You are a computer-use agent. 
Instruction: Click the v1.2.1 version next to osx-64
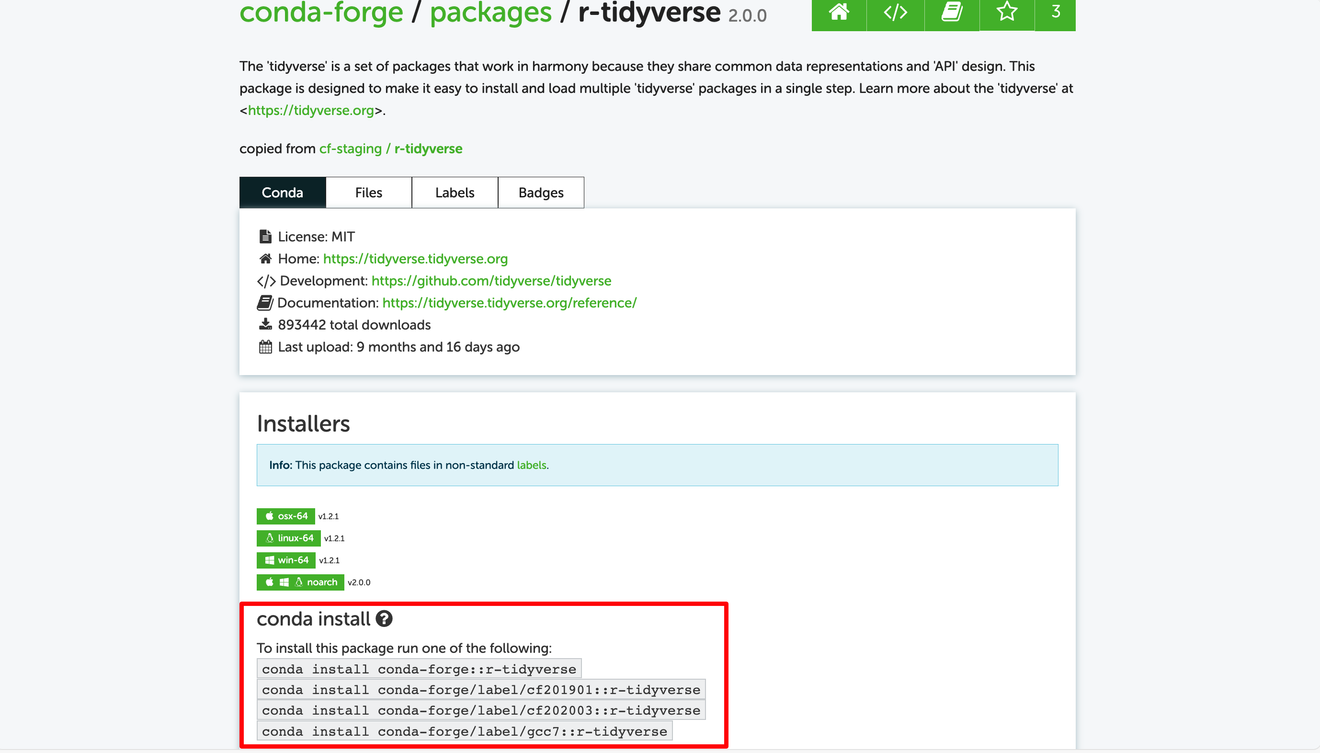pos(329,516)
